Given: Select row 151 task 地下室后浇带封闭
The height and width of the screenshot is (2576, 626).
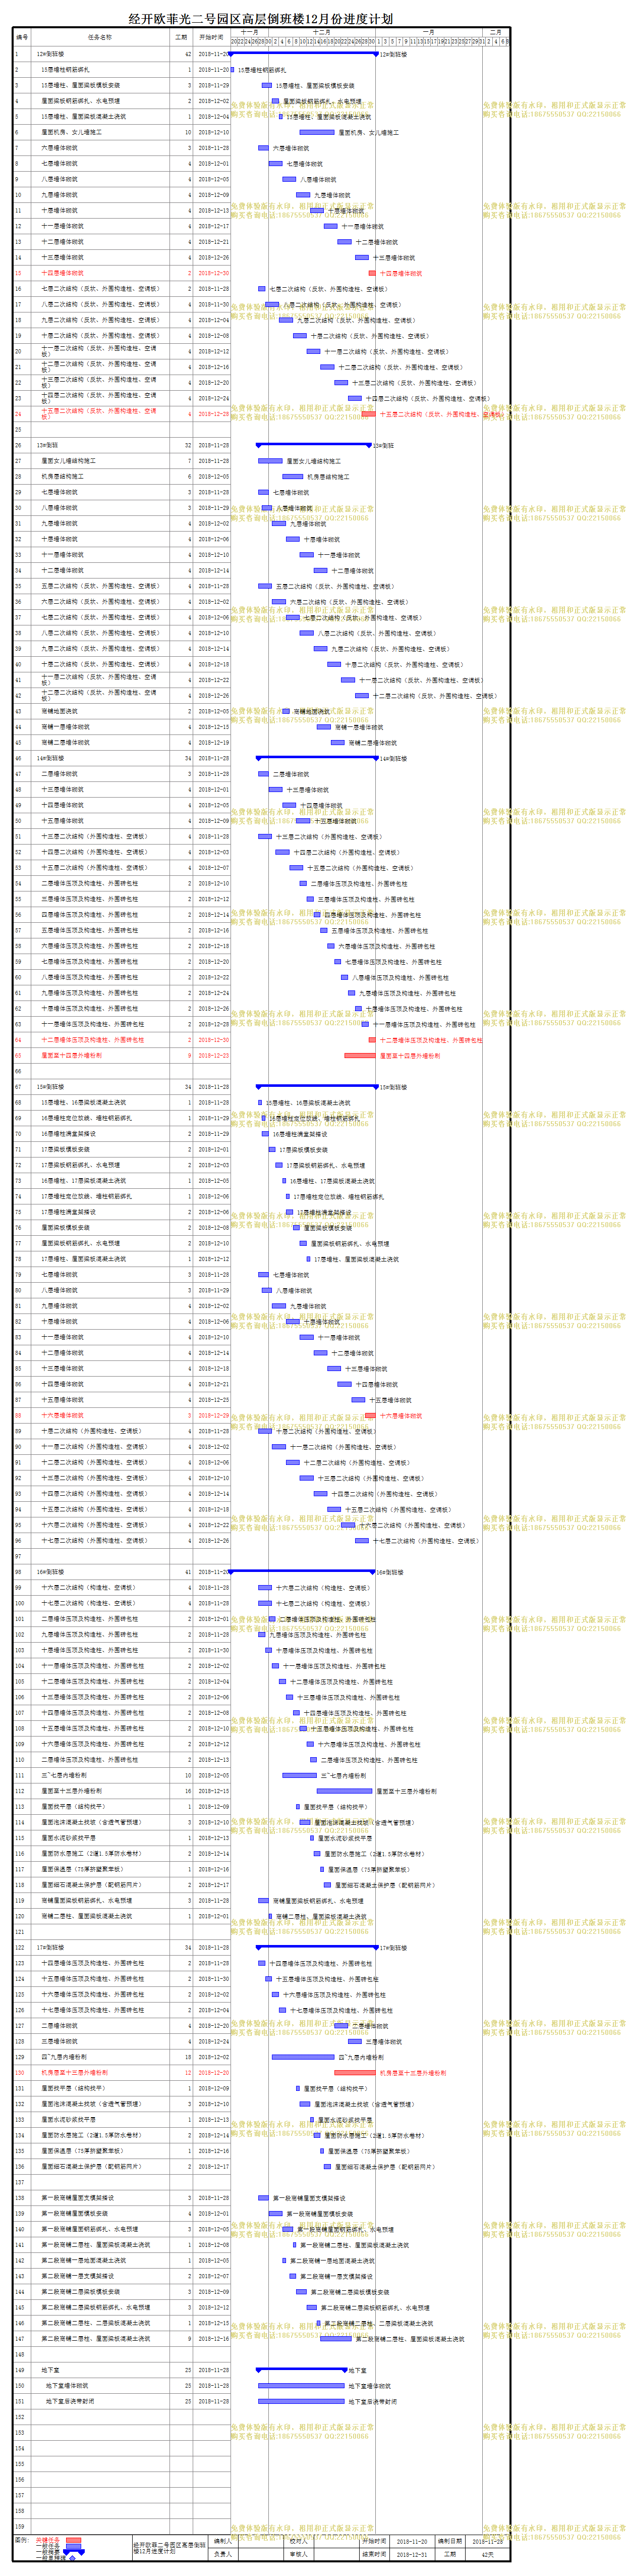Looking at the screenshot, I should (70, 2401).
